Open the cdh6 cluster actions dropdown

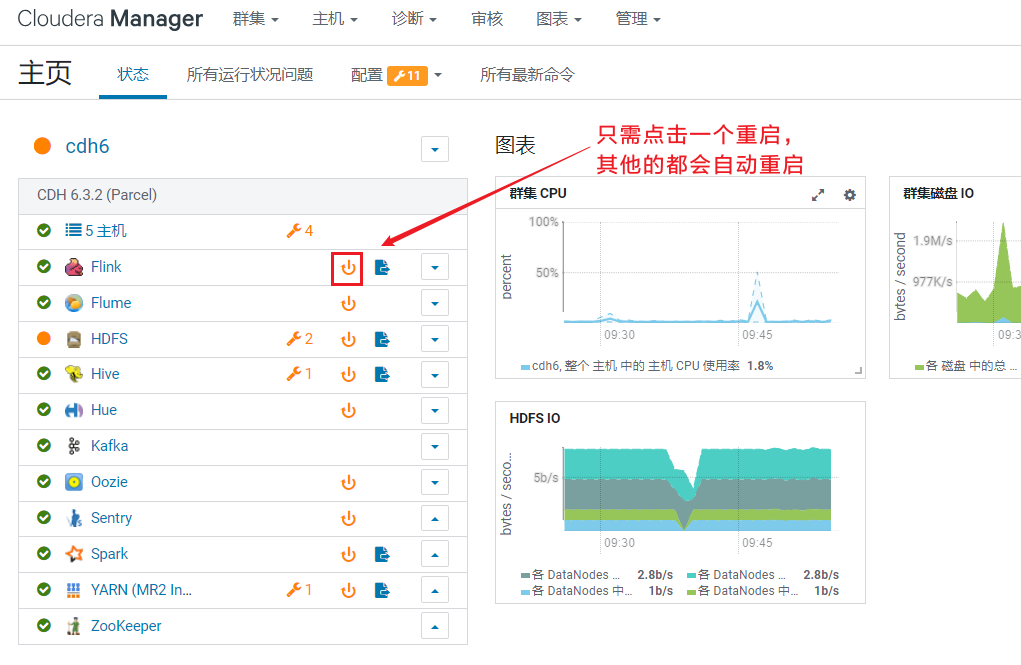pos(435,149)
